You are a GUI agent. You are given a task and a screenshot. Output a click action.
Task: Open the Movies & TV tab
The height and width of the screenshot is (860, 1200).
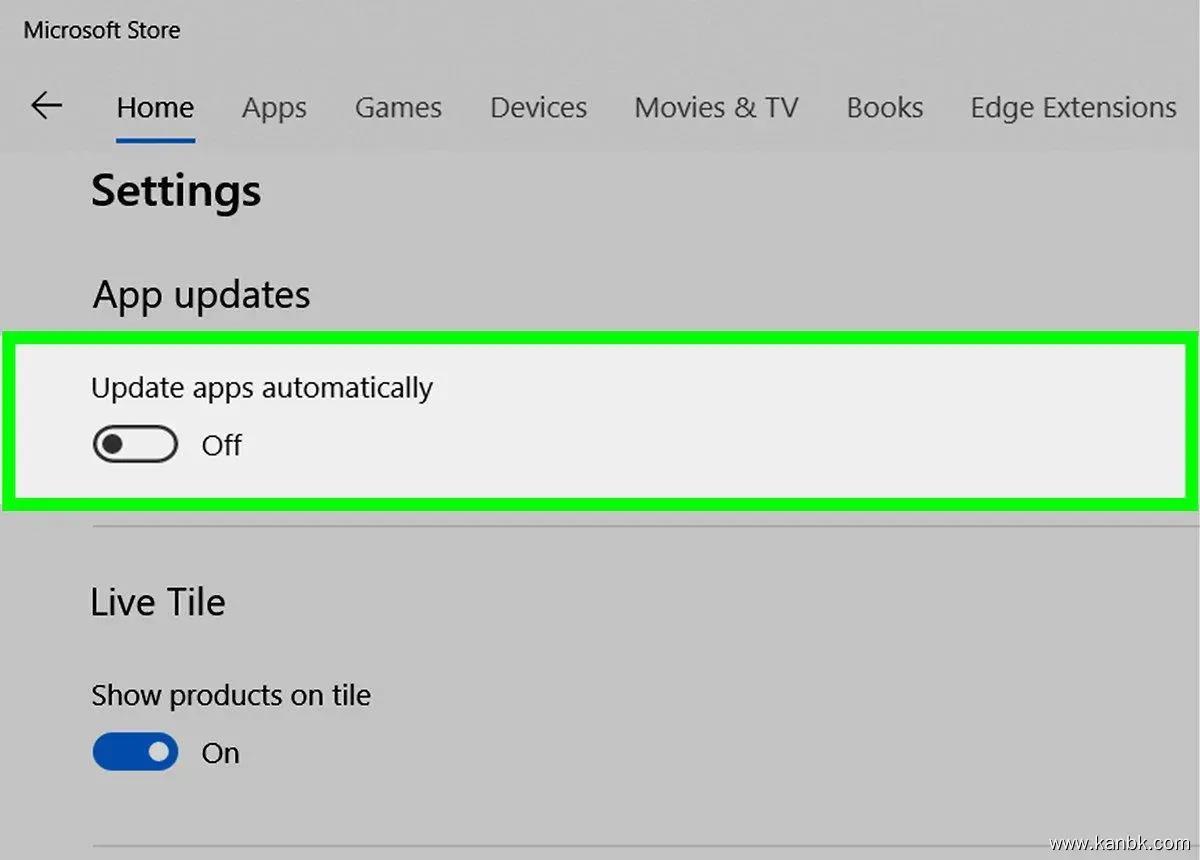(716, 108)
